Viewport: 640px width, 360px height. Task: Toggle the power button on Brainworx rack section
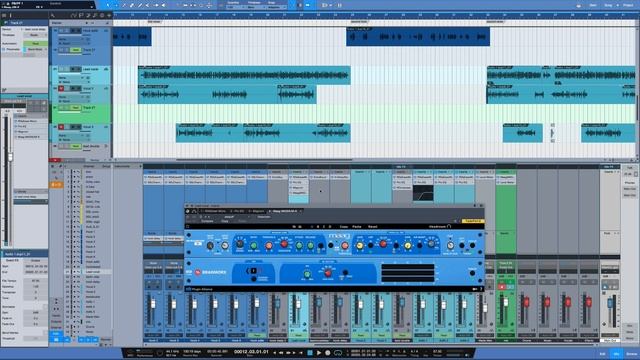(x=472, y=273)
